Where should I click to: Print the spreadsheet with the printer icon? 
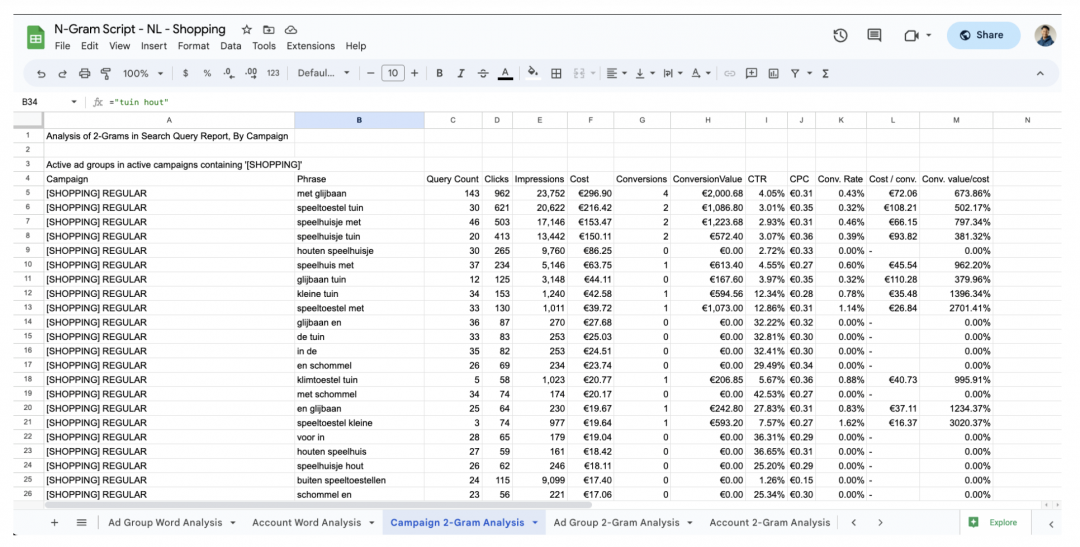coord(84,74)
